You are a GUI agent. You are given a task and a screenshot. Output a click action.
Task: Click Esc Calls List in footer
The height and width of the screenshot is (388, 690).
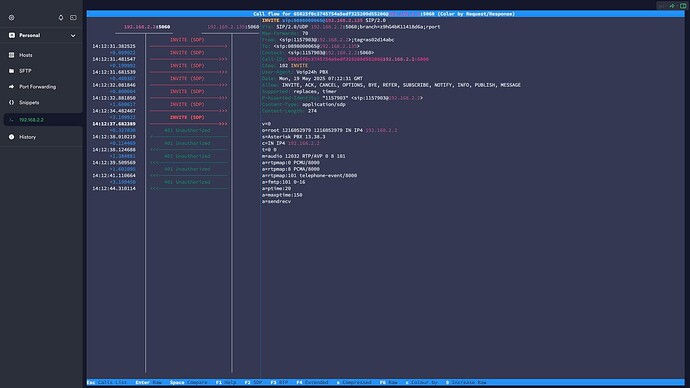click(x=107, y=382)
